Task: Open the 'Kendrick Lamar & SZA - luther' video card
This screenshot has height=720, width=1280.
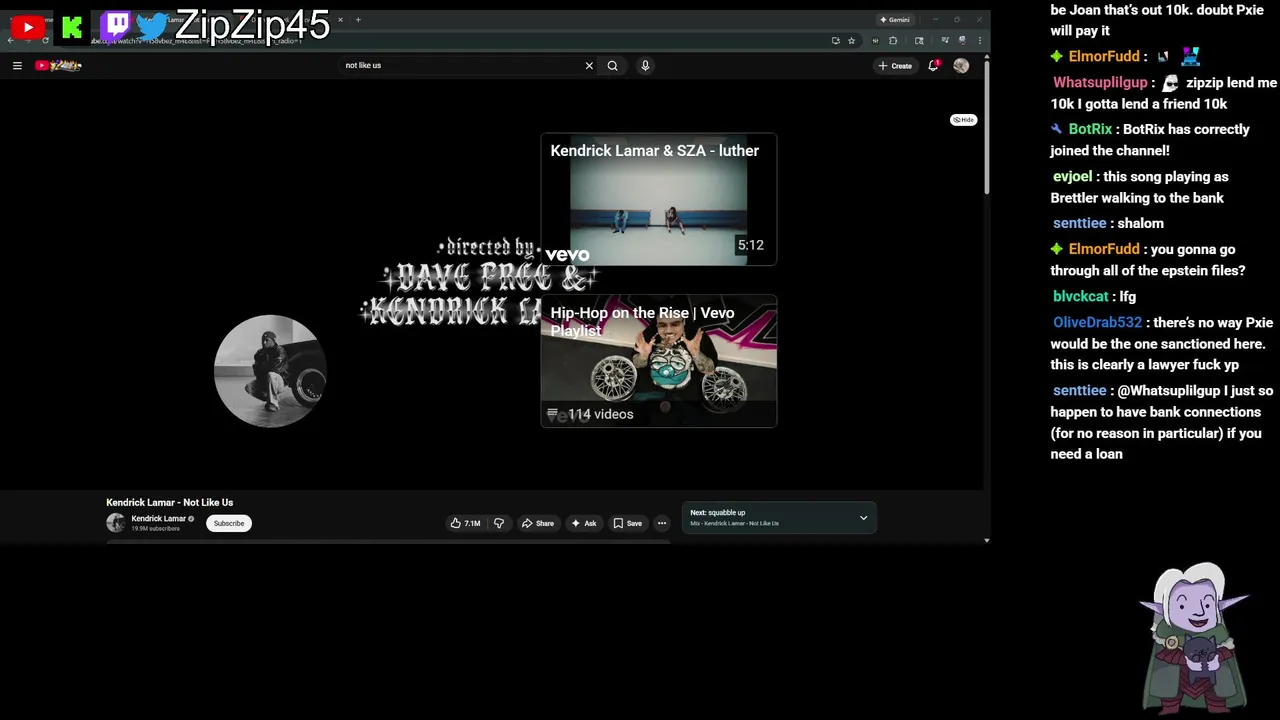Action: coord(658,199)
